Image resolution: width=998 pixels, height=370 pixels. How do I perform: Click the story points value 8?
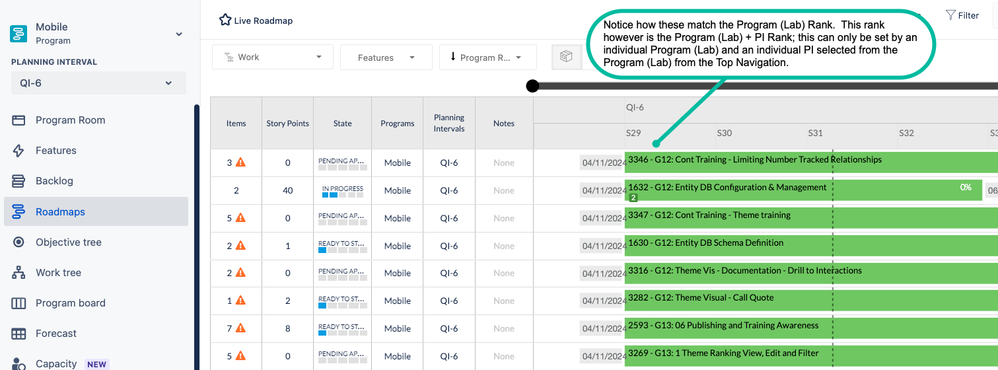pos(288,329)
